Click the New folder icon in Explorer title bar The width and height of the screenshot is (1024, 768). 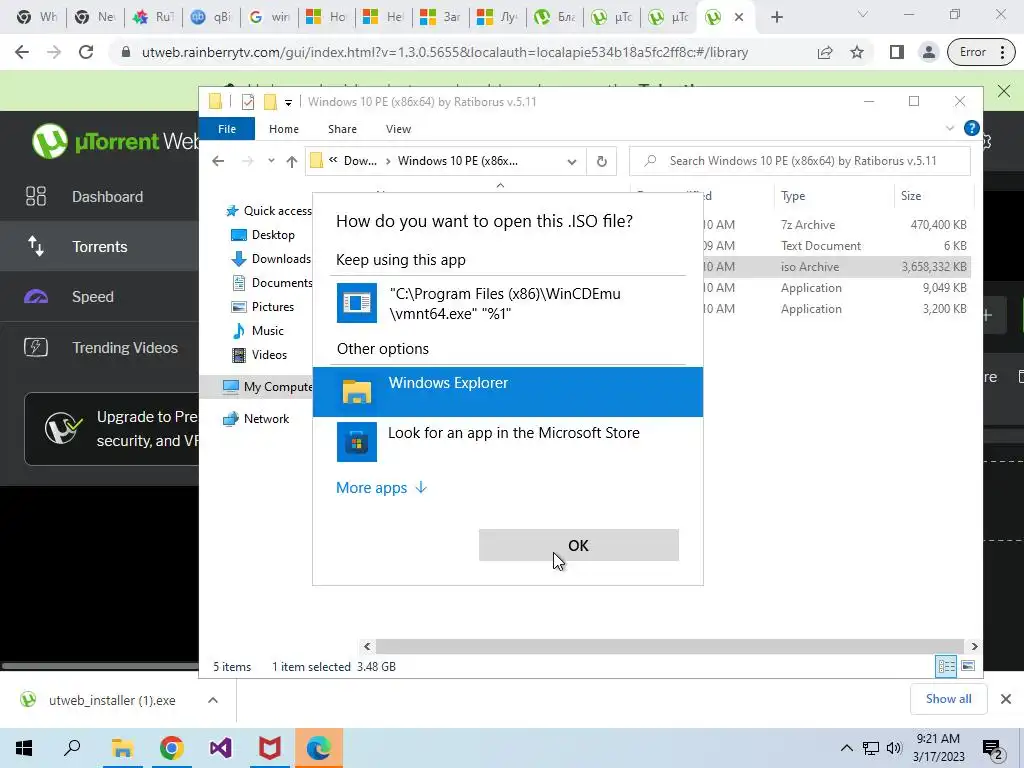click(x=270, y=102)
